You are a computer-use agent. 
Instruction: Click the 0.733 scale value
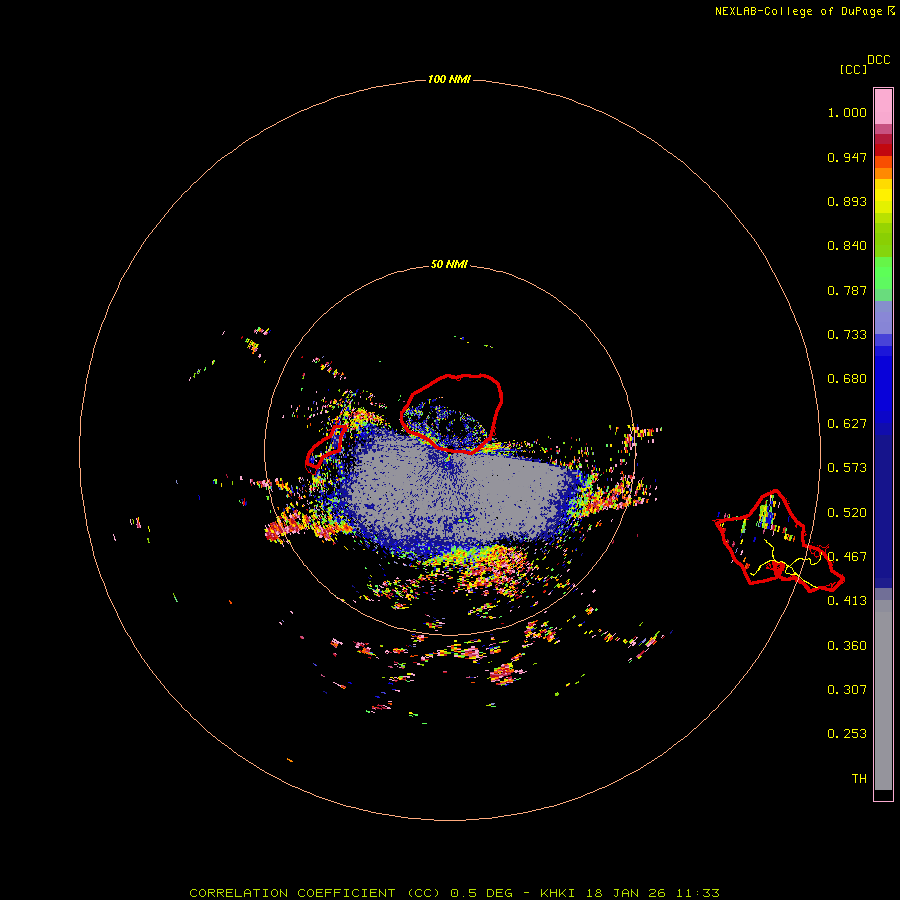point(847,335)
